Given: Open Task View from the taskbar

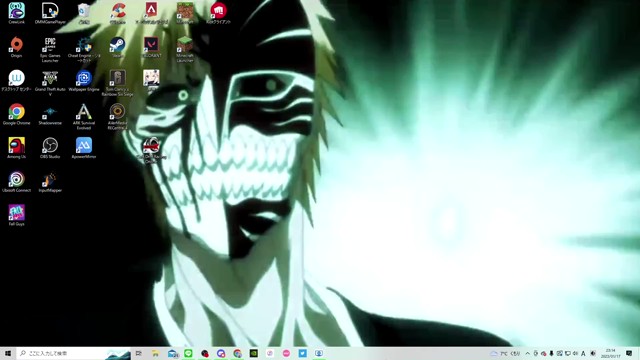Looking at the screenshot, I should 139,353.
